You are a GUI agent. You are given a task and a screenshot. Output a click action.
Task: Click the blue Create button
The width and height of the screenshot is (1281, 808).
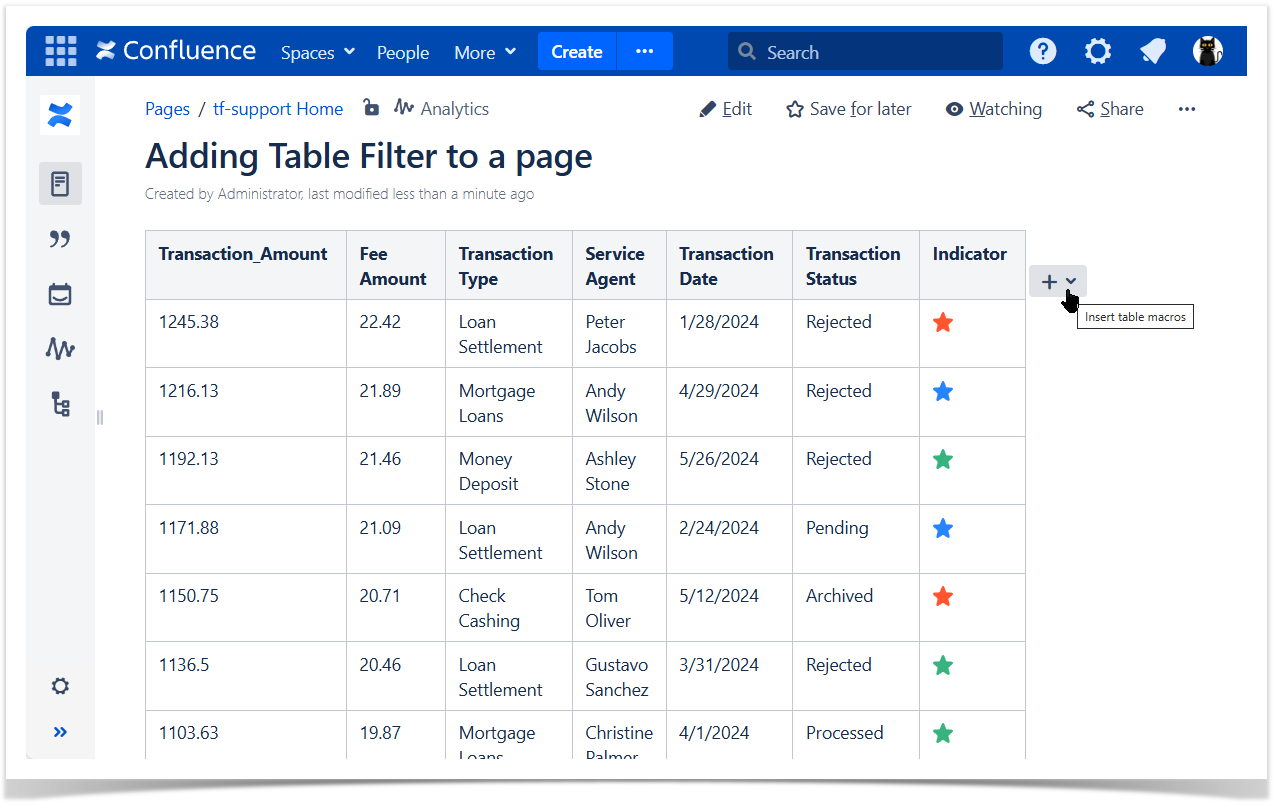577,52
